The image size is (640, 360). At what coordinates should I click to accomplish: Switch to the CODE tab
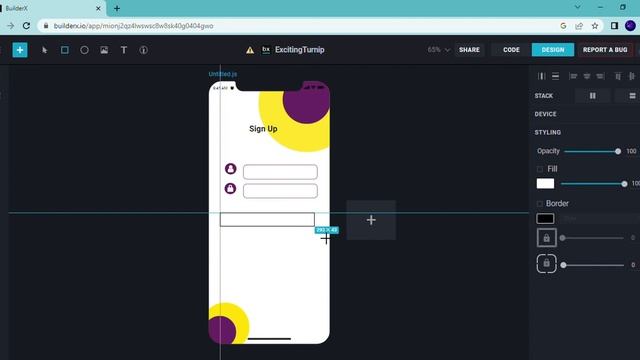[511, 50]
